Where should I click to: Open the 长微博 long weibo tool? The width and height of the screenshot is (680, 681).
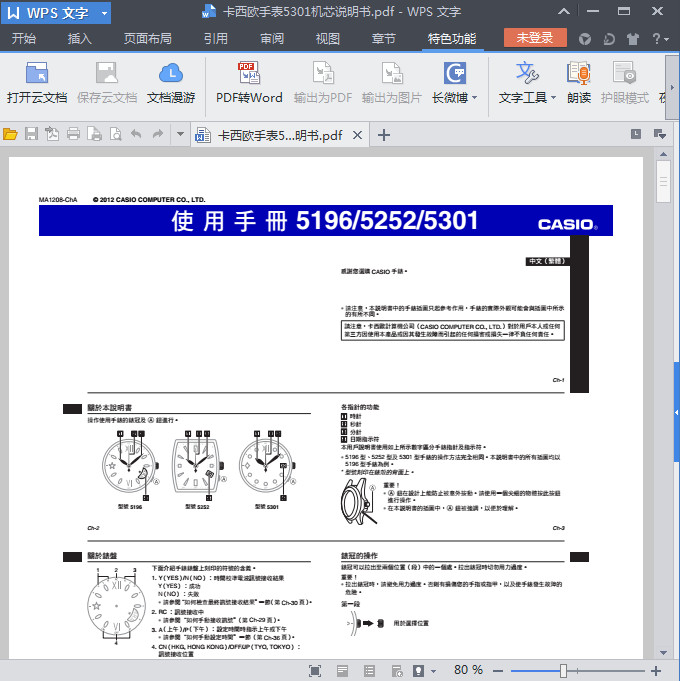point(454,83)
